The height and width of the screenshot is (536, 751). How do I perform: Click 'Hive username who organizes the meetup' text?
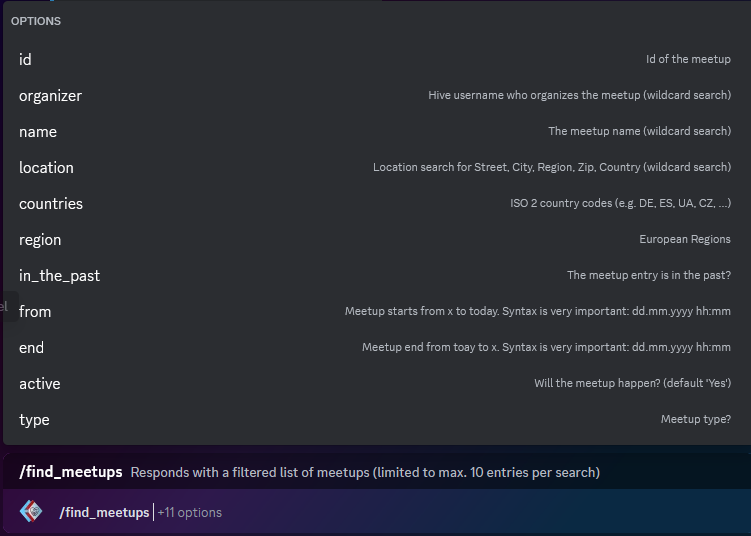coord(580,95)
